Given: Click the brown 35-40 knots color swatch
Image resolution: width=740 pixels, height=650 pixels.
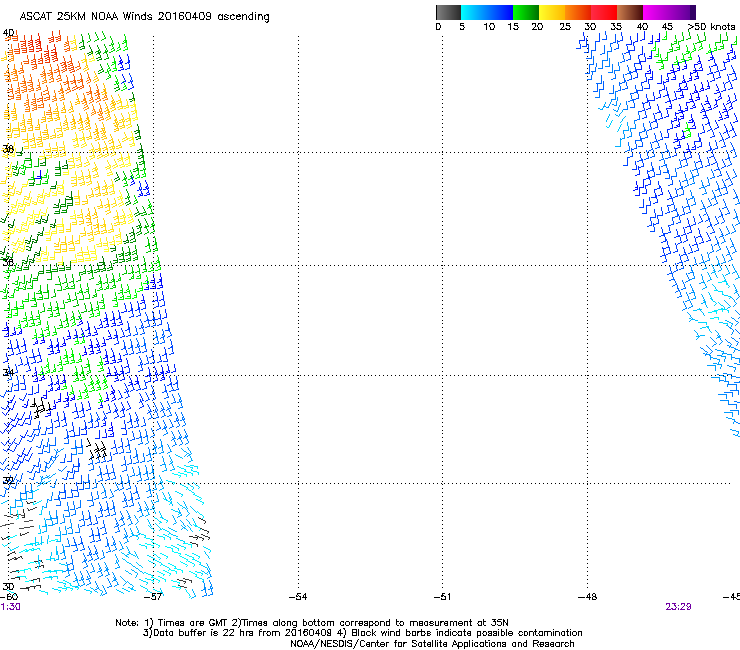Looking at the screenshot, I should 630,12.
